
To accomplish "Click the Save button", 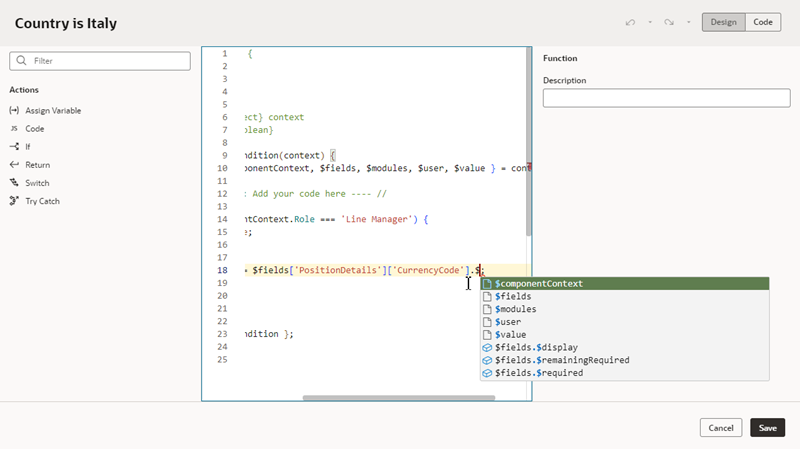I will pyautogui.click(x=767, y=428).
